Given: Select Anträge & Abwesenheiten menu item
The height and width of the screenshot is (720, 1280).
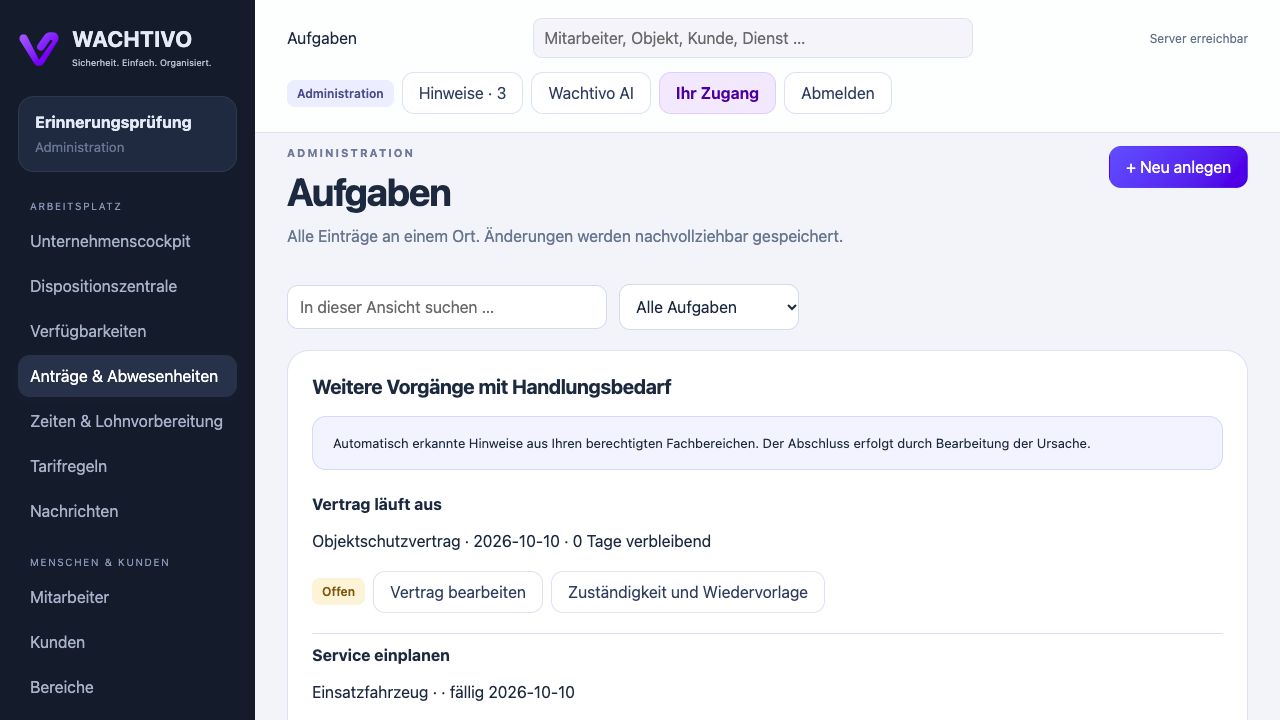Looking at the screenshot, I should click(127, 376).
